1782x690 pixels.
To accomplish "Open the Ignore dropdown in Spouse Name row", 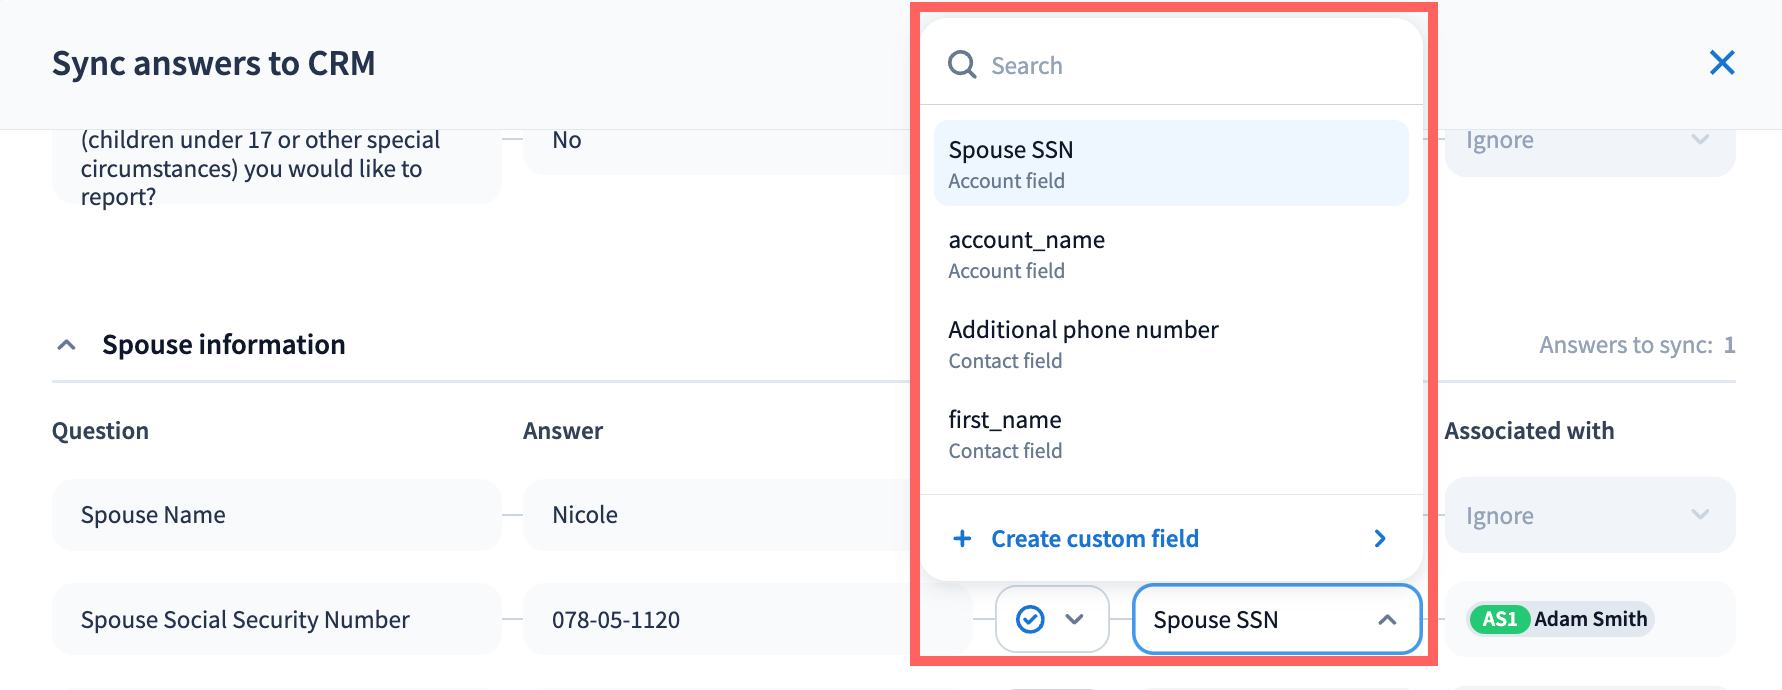I will [1589, 516].
